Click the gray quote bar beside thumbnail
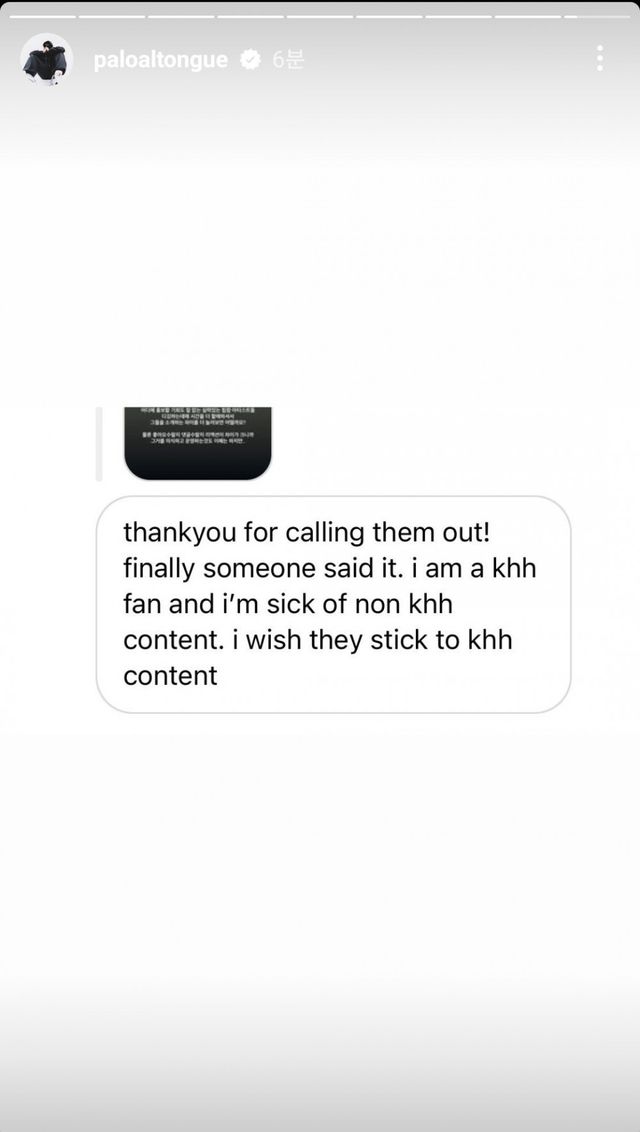 tap(99, 444)
